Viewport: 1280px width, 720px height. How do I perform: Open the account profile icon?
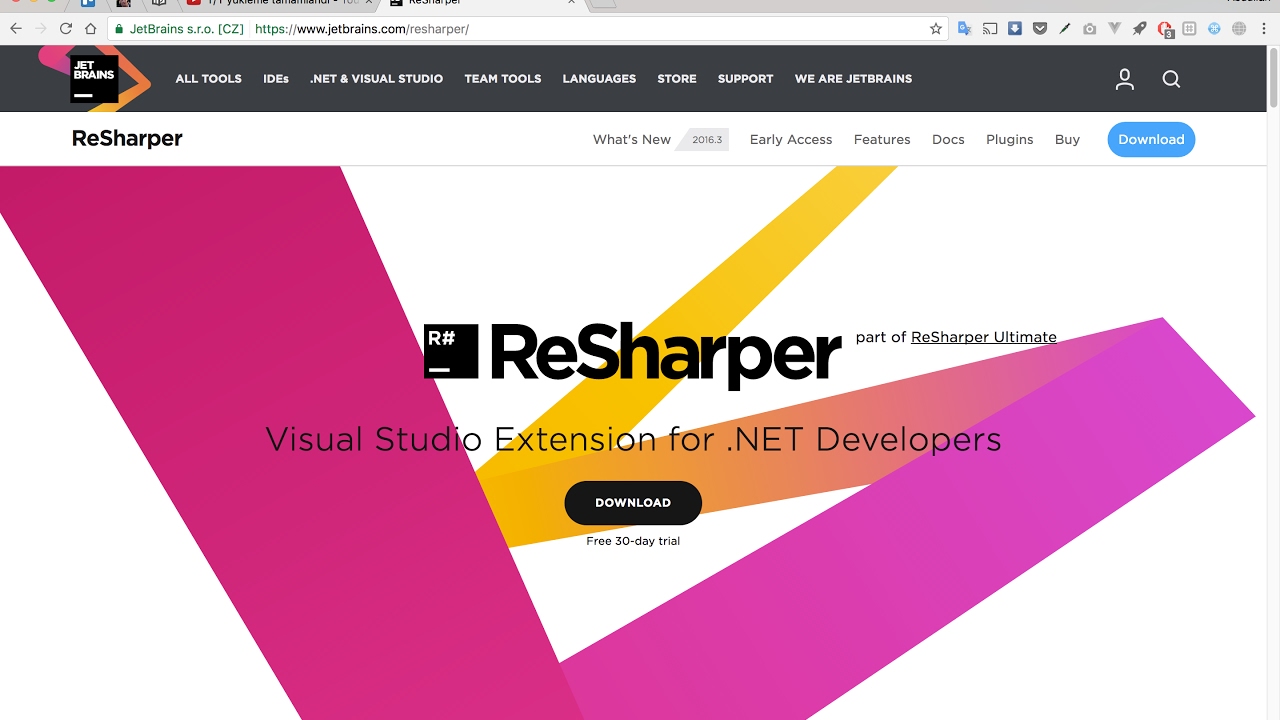1125,79
